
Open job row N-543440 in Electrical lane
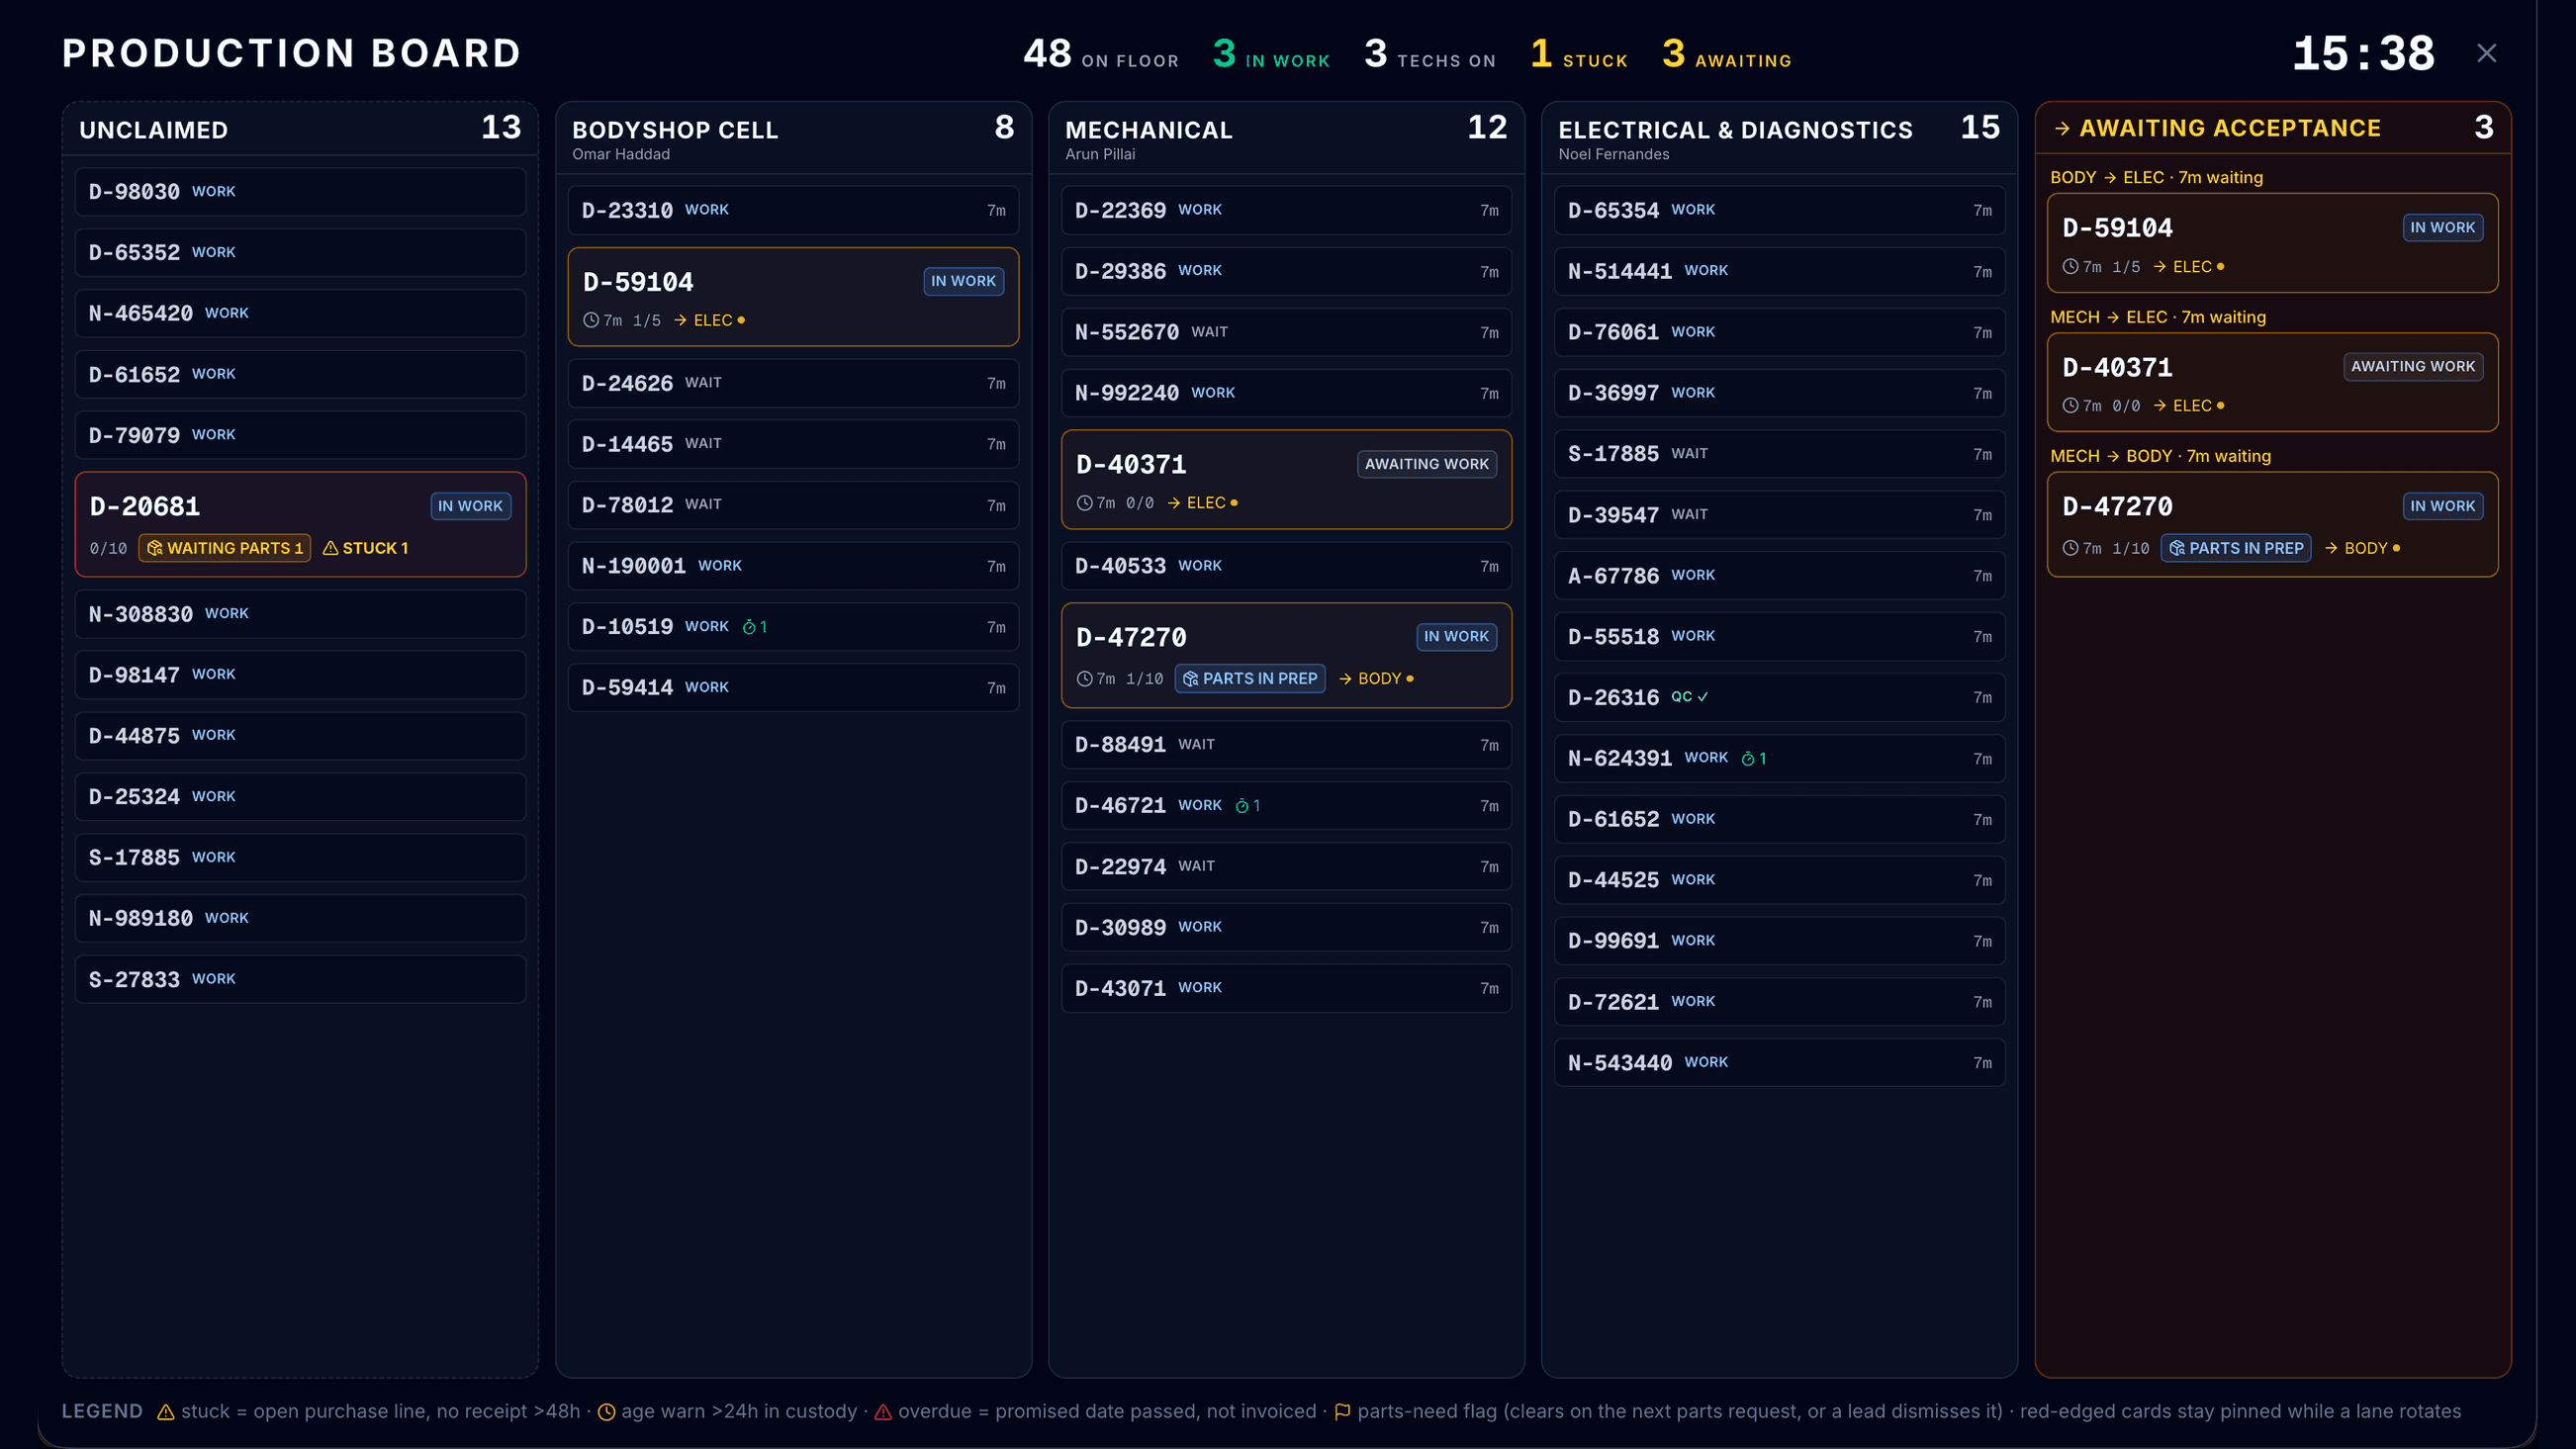pos(1779,1062)
